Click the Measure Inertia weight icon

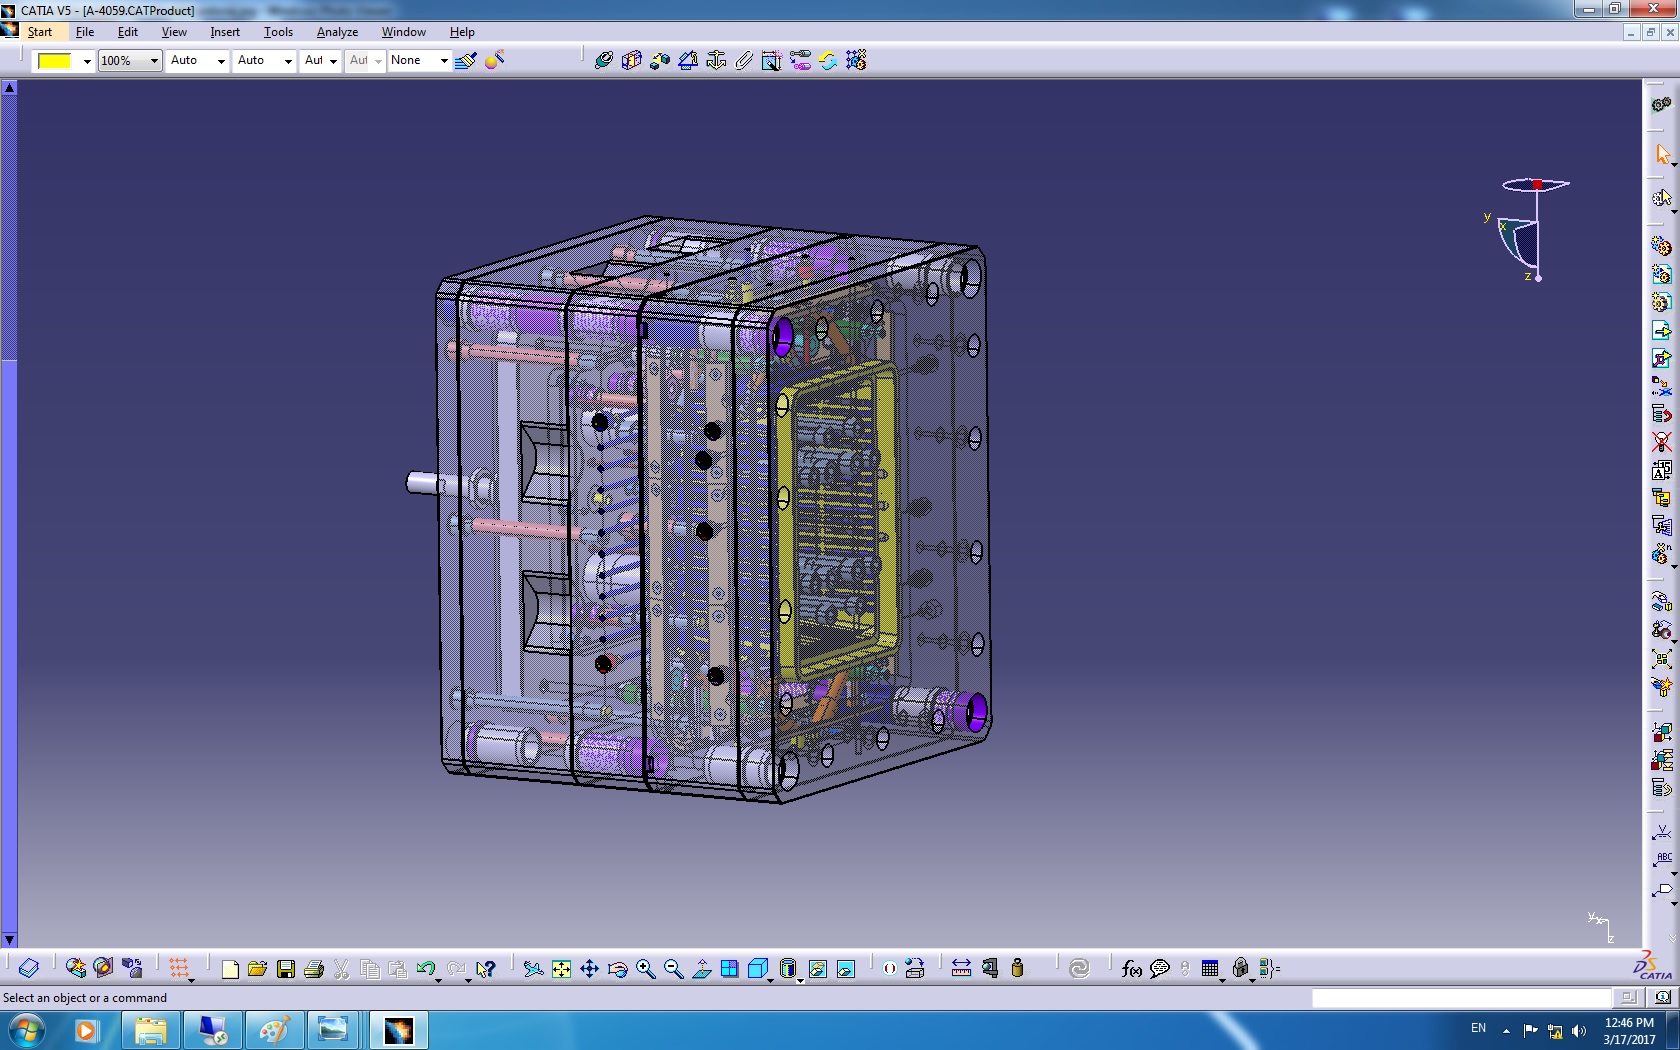1017,968
